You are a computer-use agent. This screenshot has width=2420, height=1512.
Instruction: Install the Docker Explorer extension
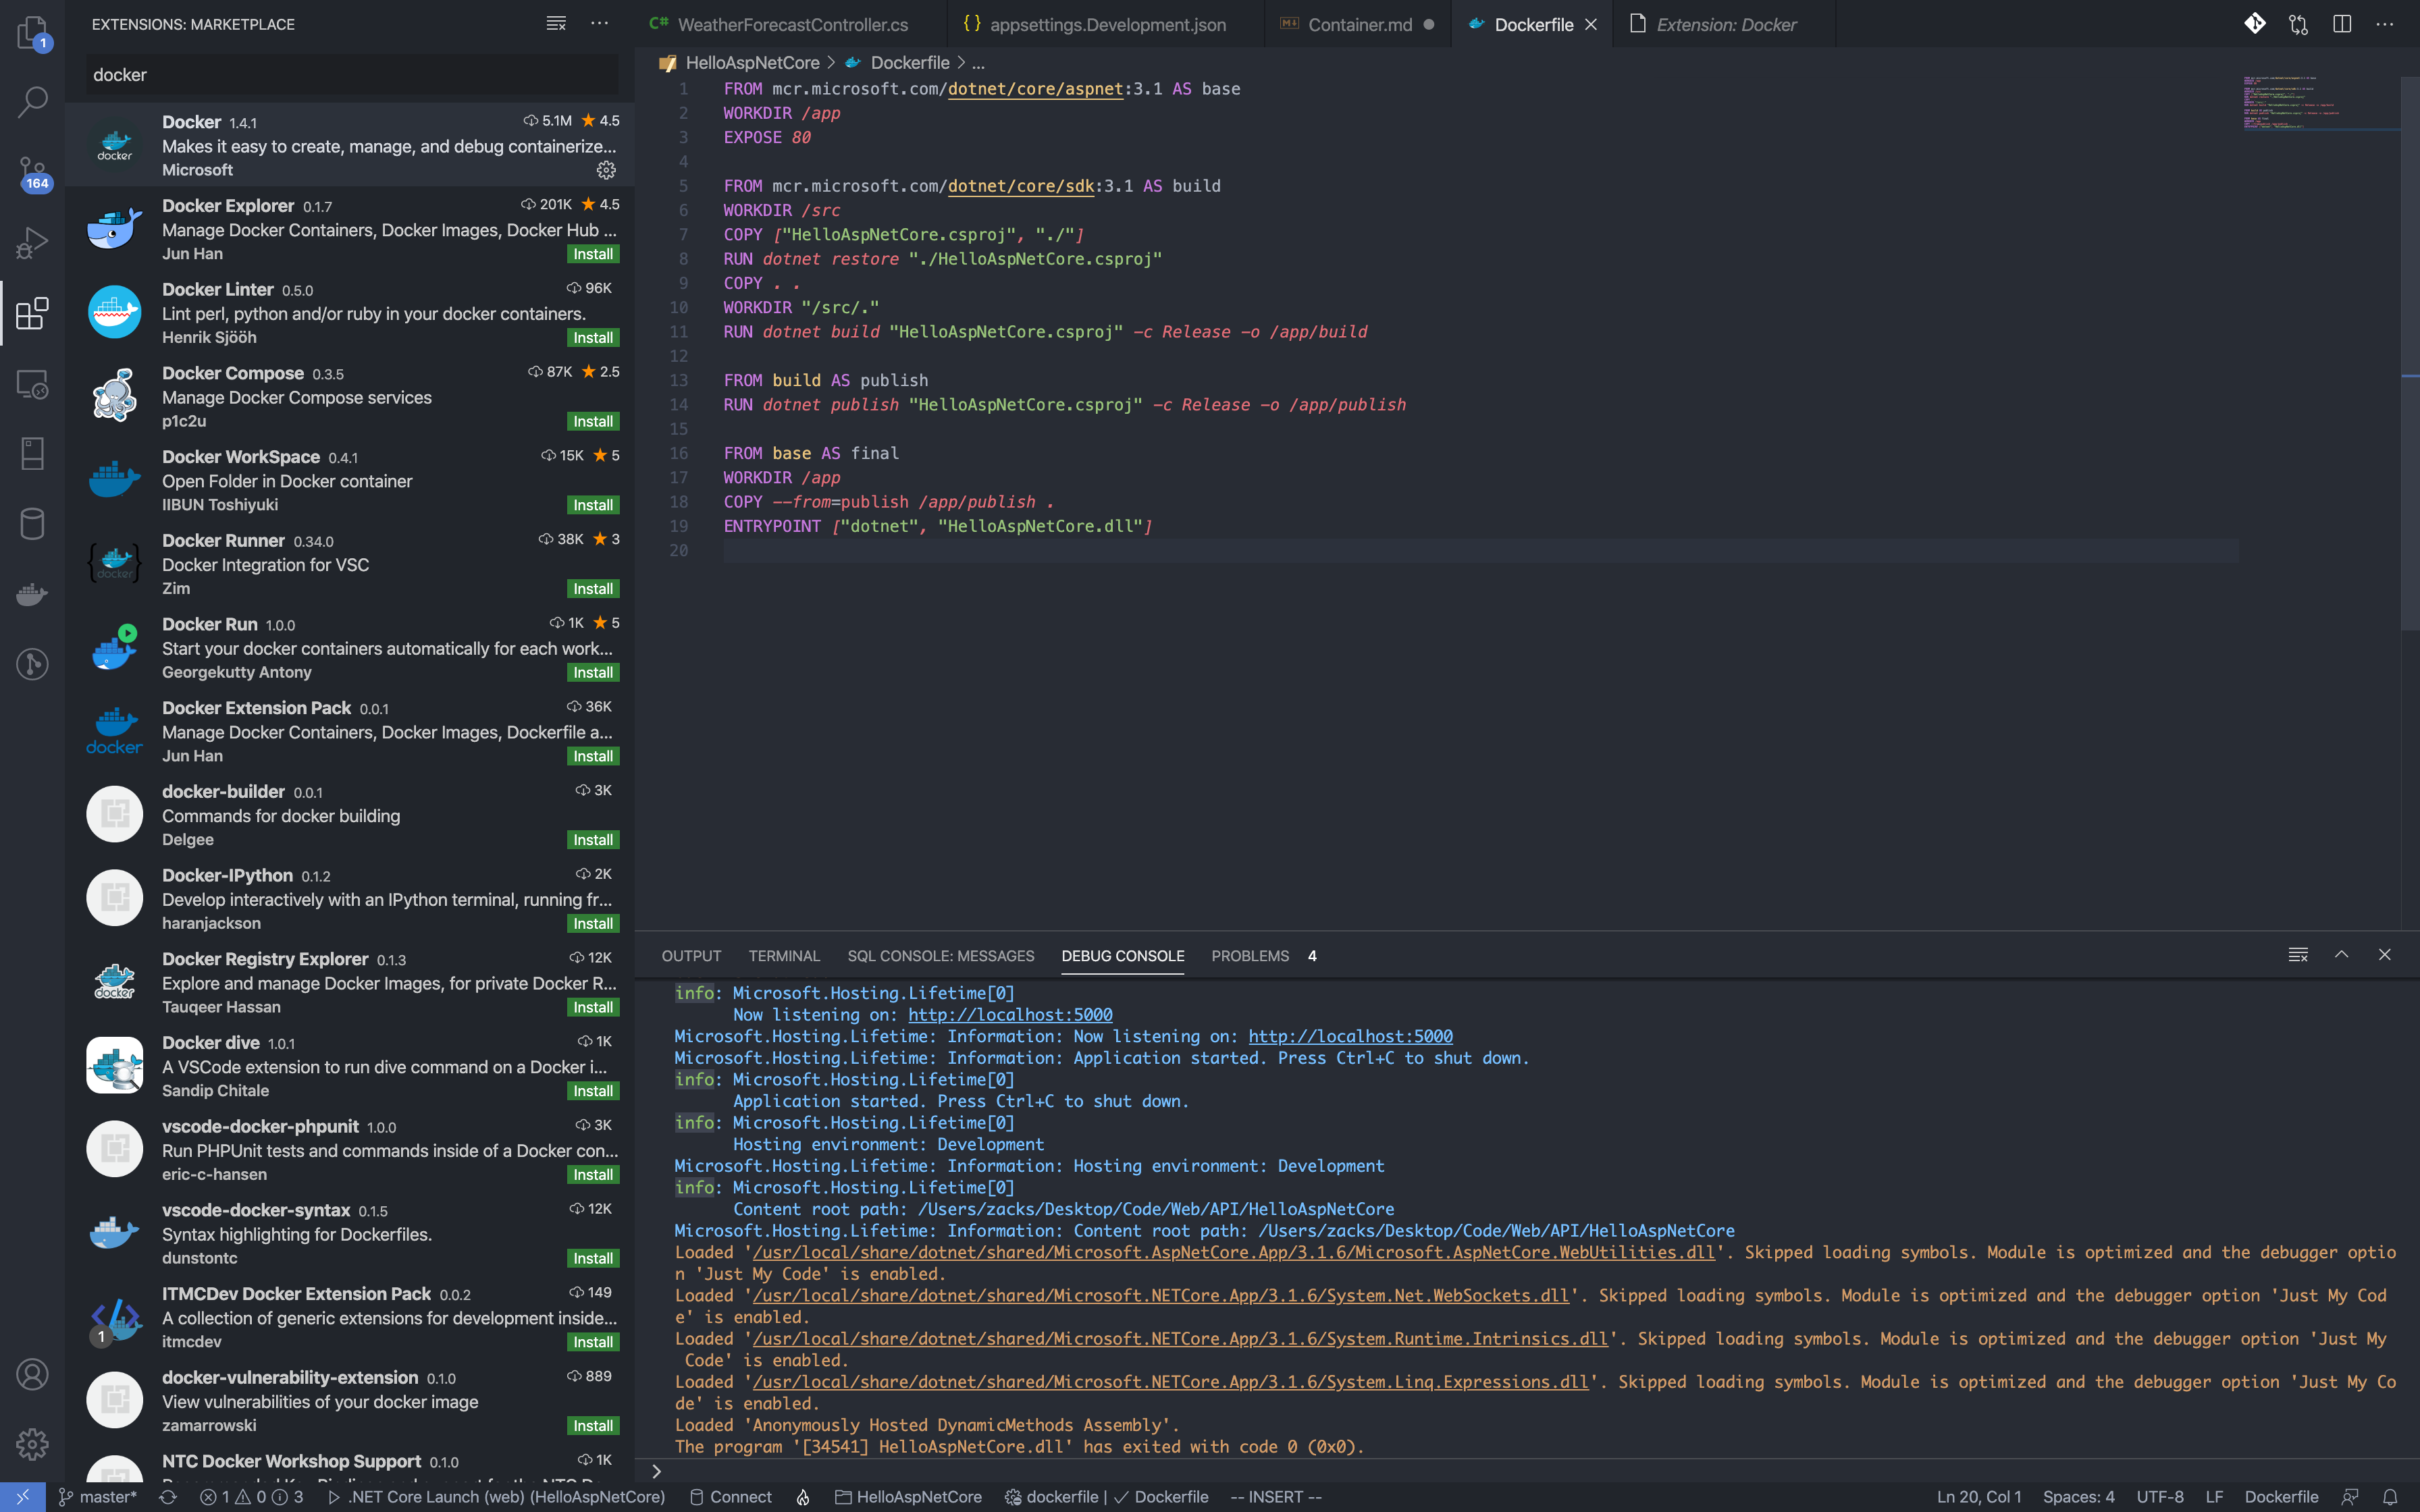point(593,254)
